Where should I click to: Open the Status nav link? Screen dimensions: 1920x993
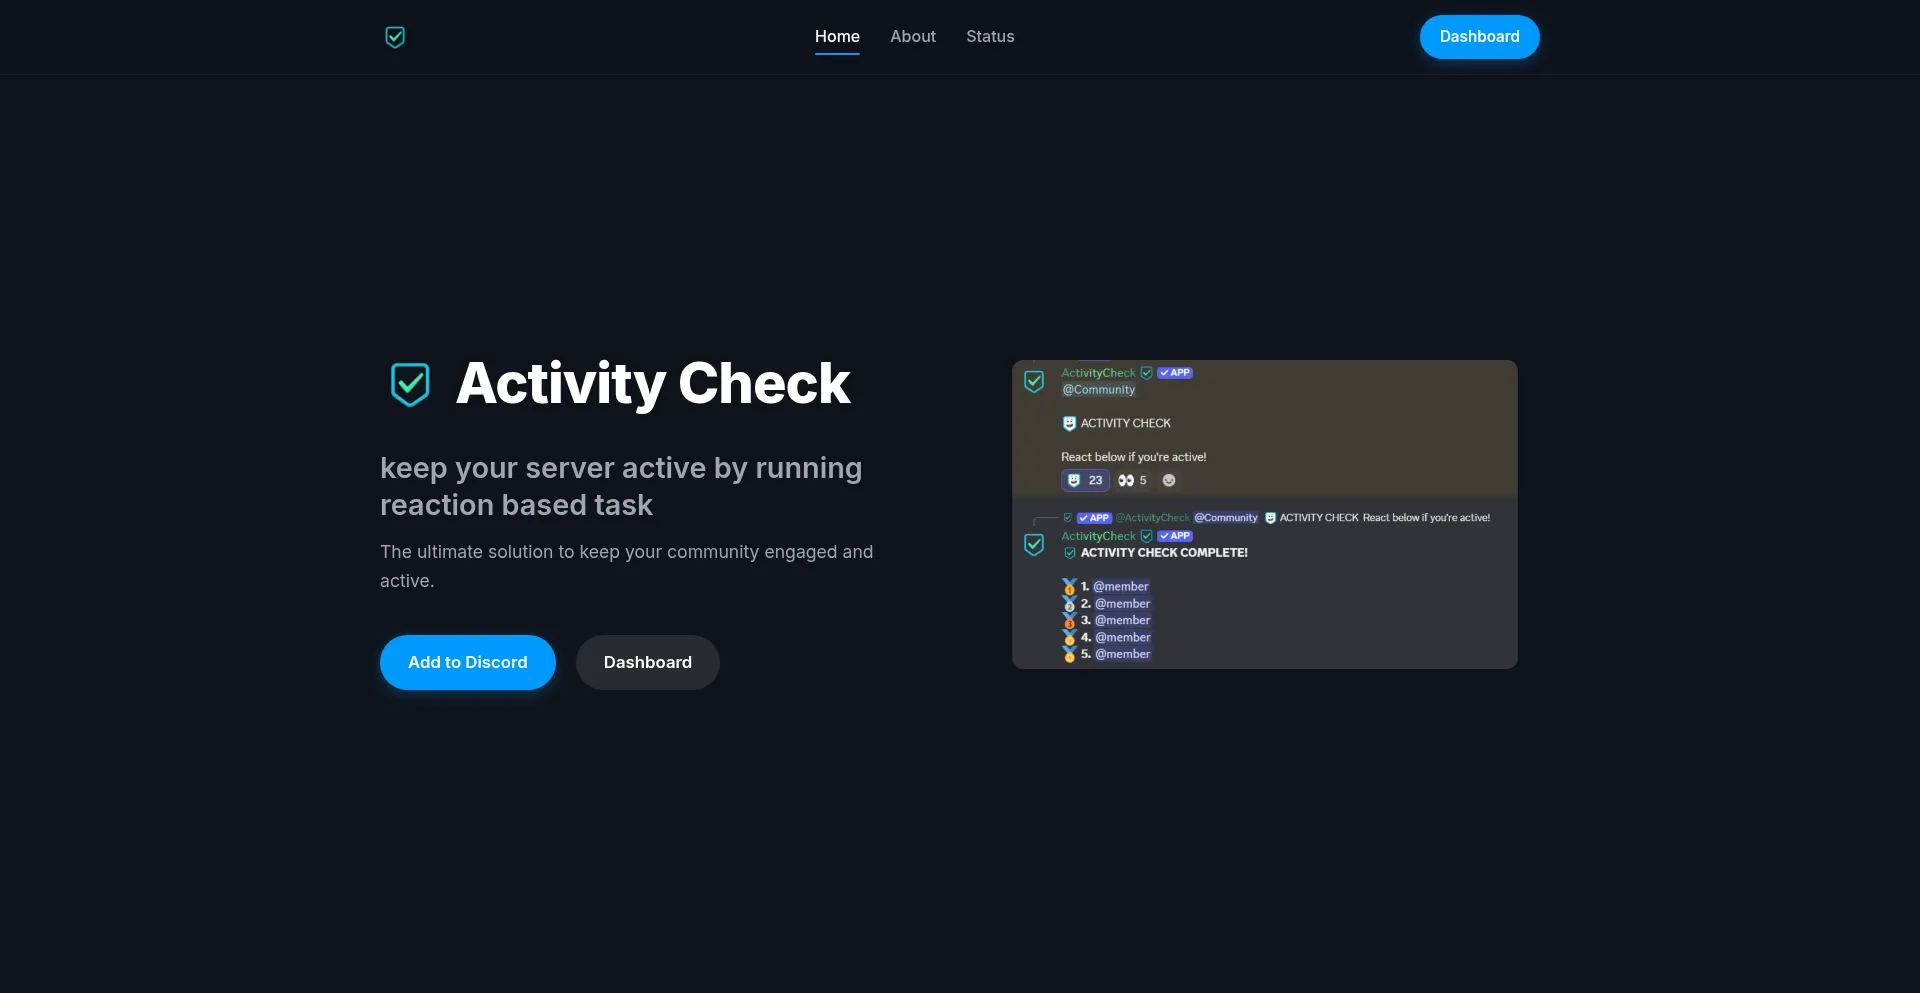[x=990, y=36]
